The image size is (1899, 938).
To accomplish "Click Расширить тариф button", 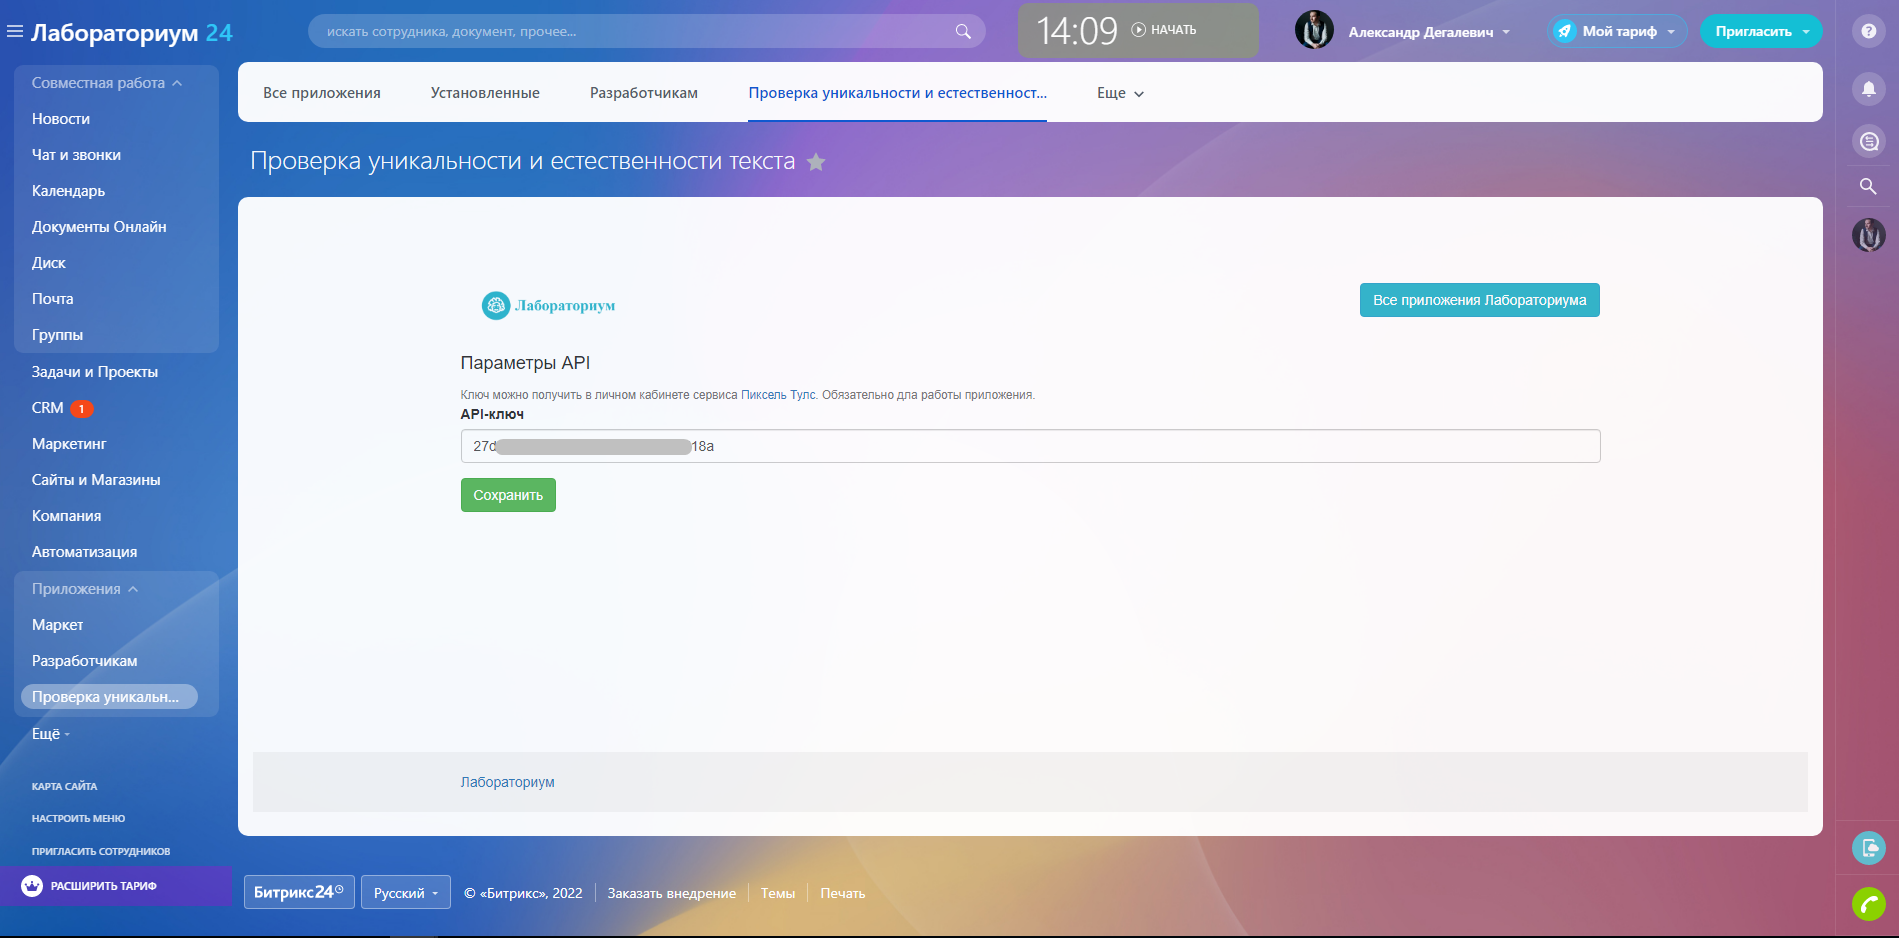I will pos(116,886).
